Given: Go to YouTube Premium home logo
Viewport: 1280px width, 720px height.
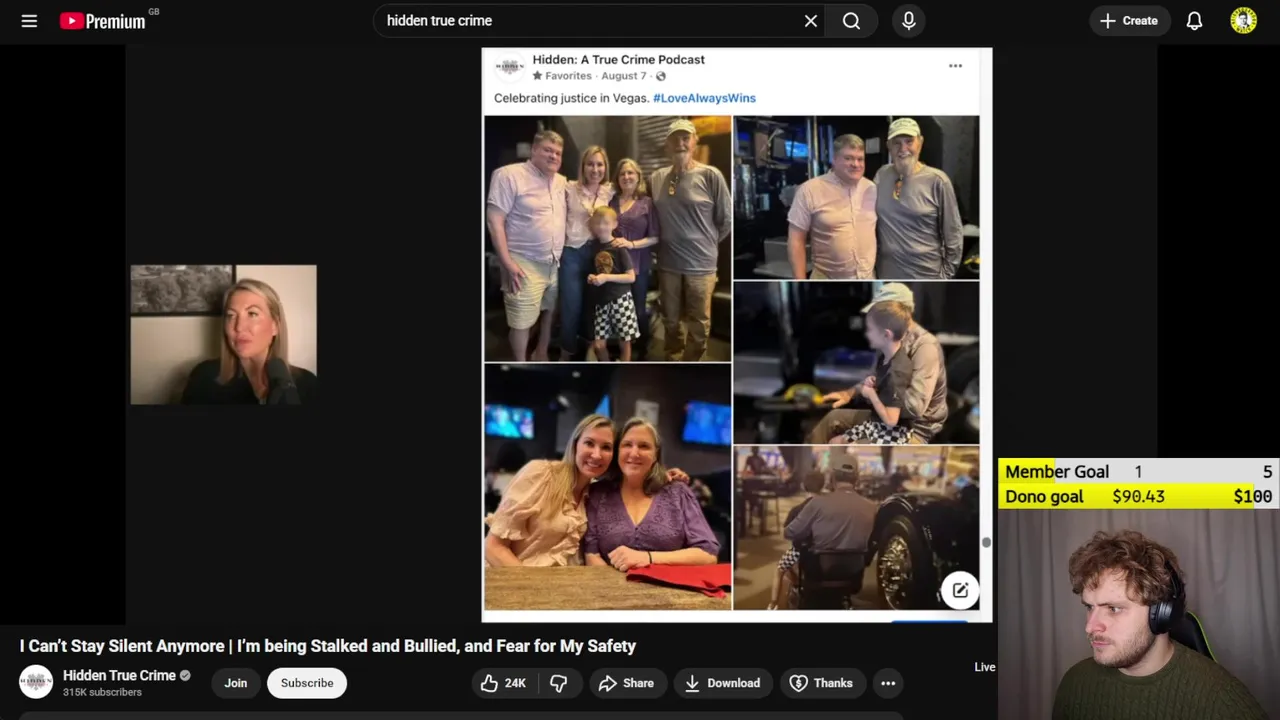Looking at the screenshot, I should point(103,21).
